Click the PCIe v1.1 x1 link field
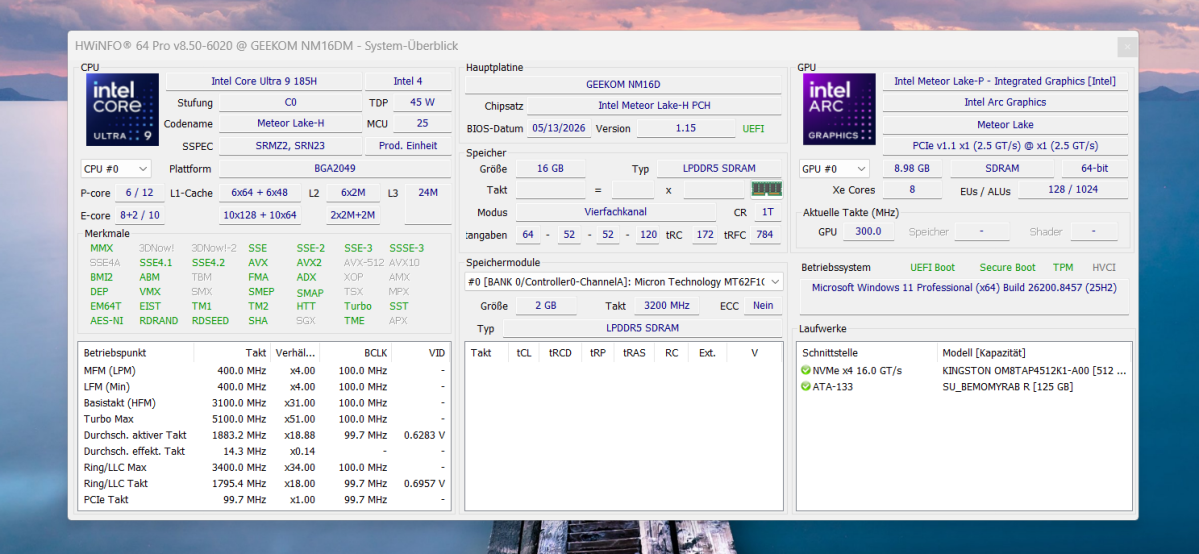This screenshot has height=554, width=1199. 1005,145
